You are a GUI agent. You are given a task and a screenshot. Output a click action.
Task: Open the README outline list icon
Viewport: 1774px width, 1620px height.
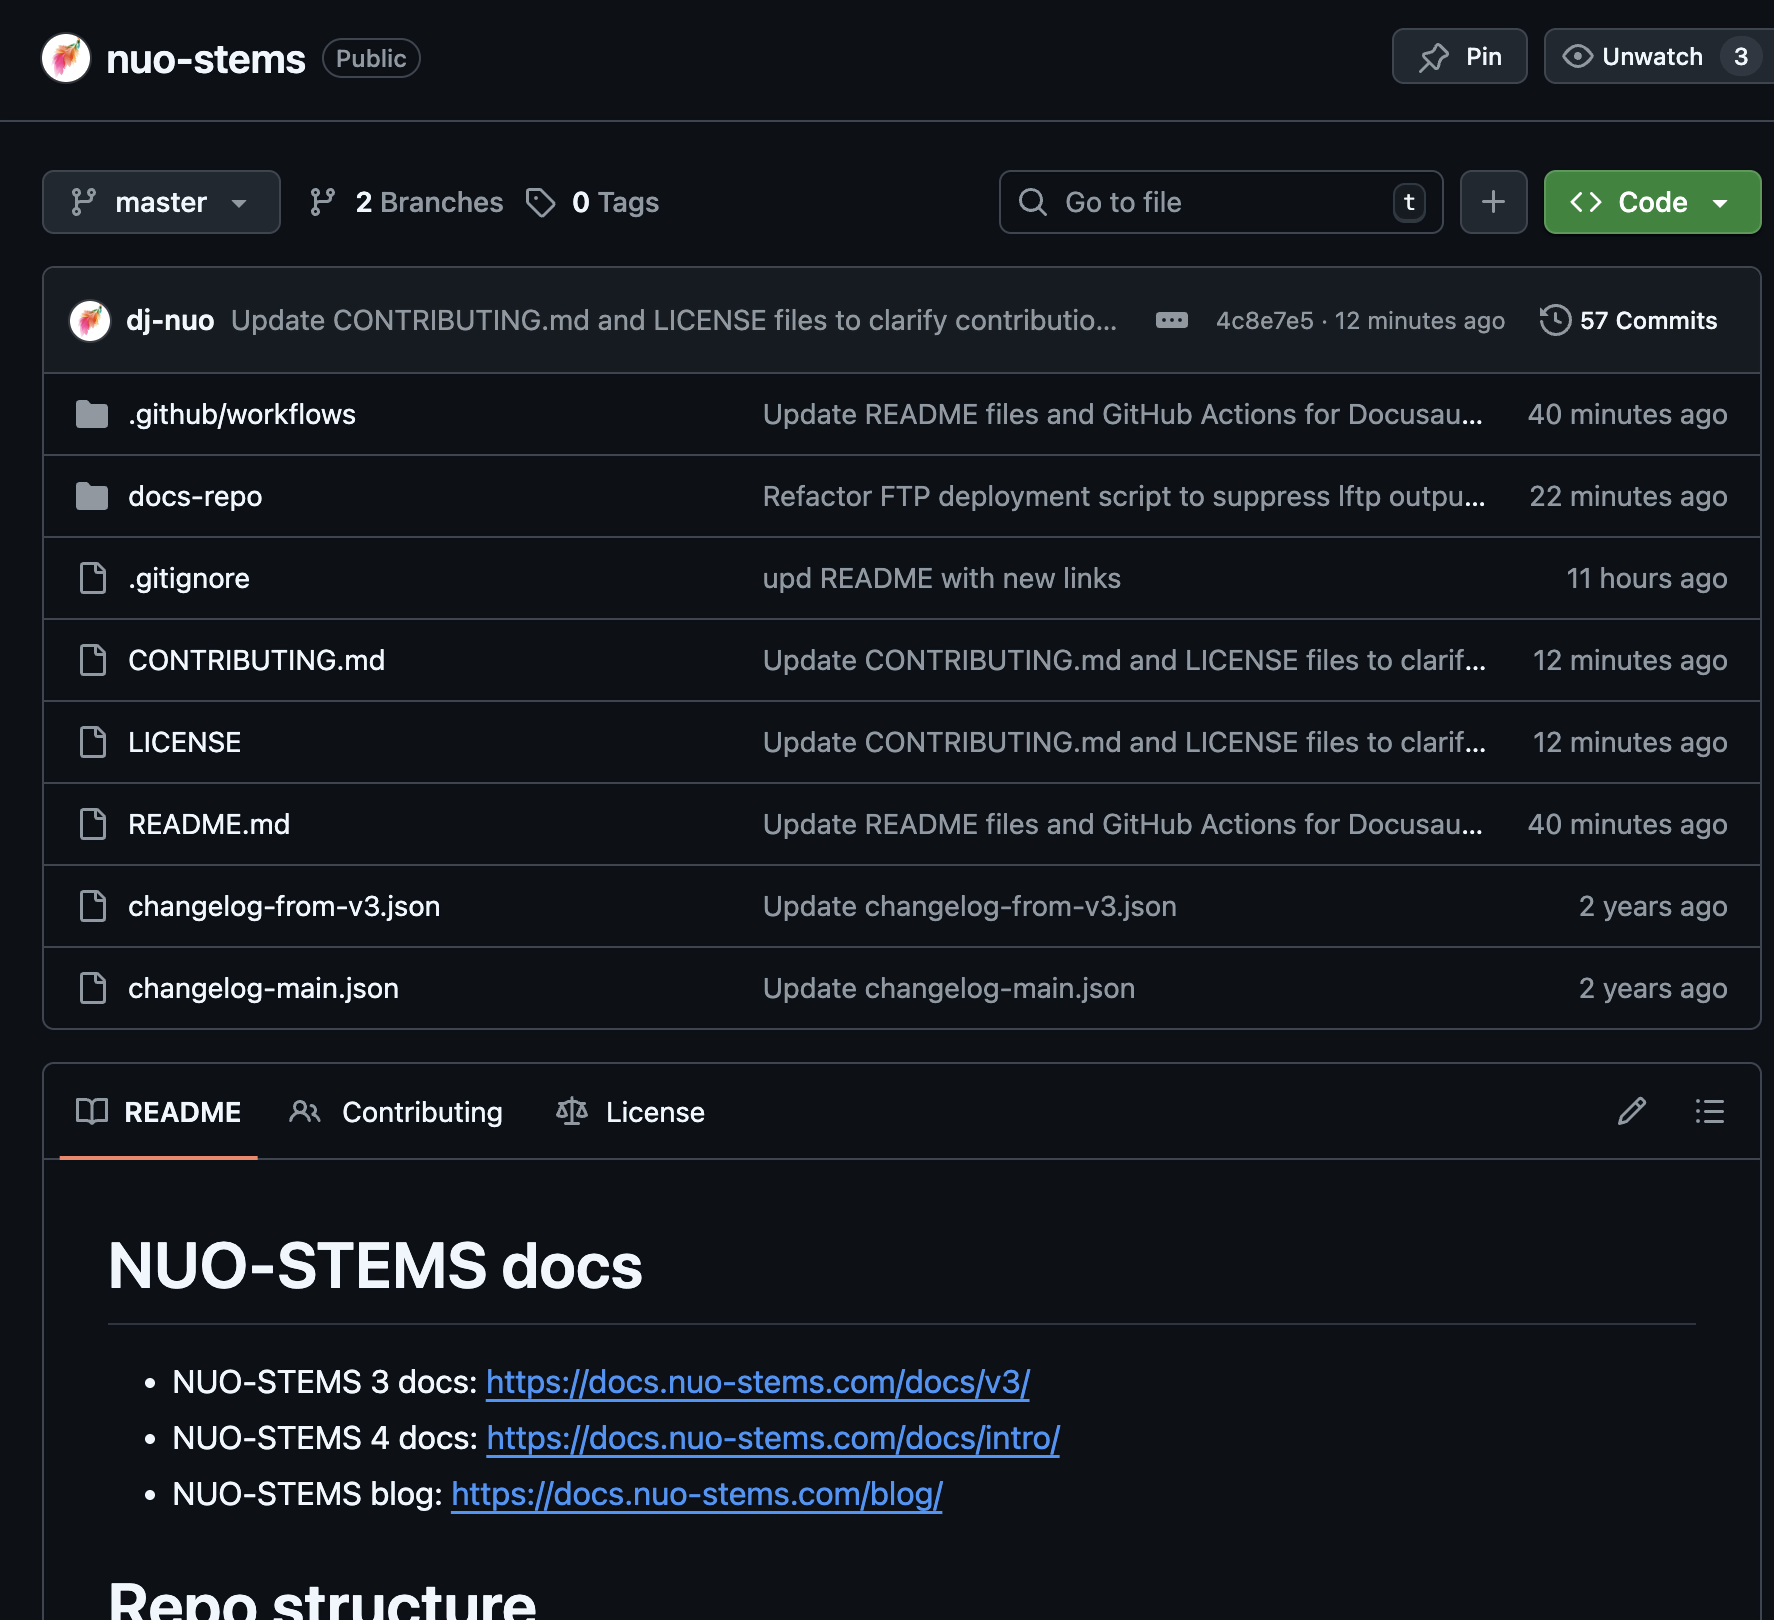tap(1710, 1111)
